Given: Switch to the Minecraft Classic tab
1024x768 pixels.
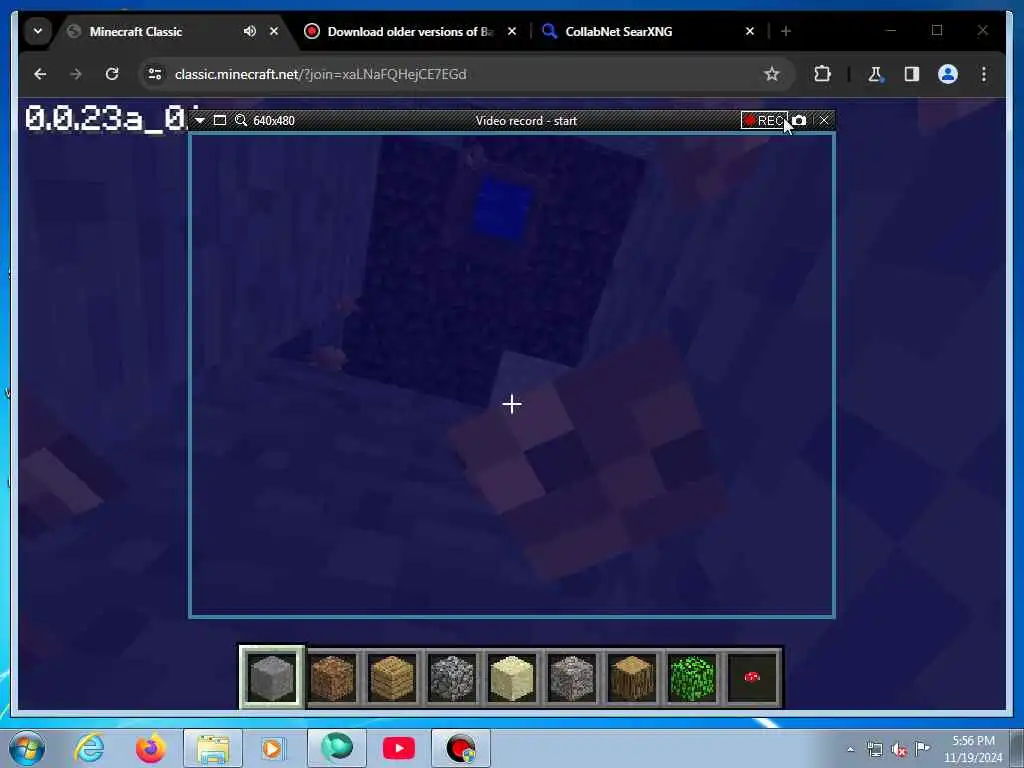Looking at the screenshot, I should [136, 31].
